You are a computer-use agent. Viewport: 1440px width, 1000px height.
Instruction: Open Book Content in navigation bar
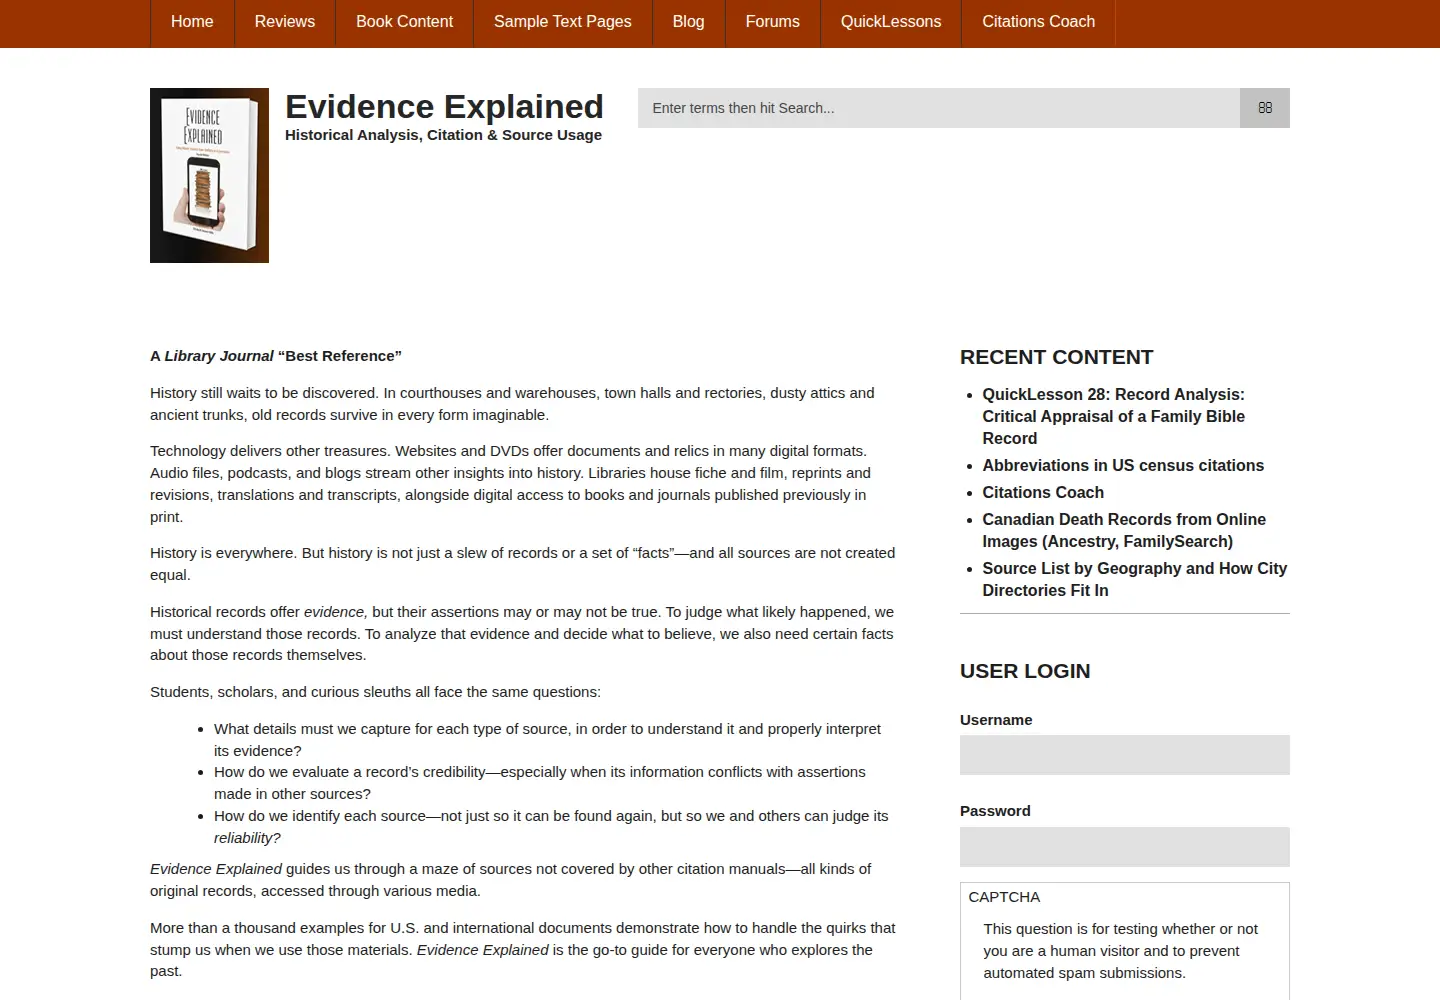404,22
